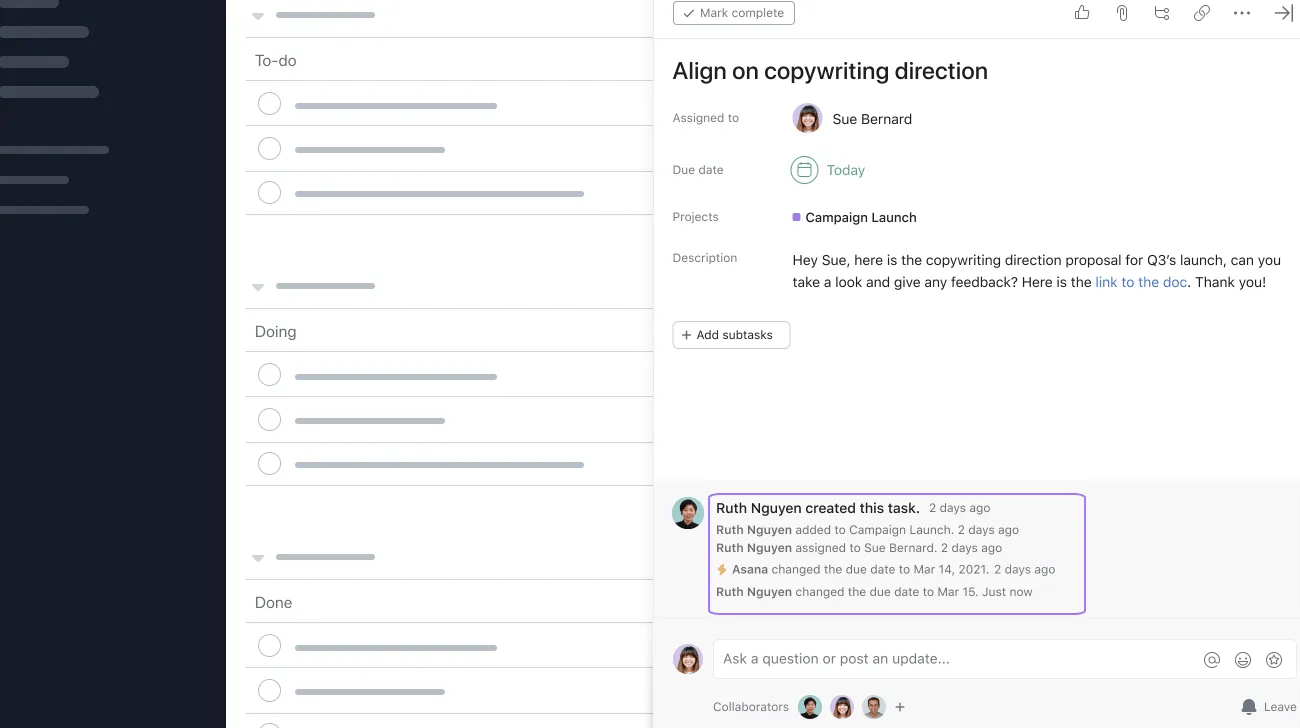Mark the task complete

[x=733, y=13]
